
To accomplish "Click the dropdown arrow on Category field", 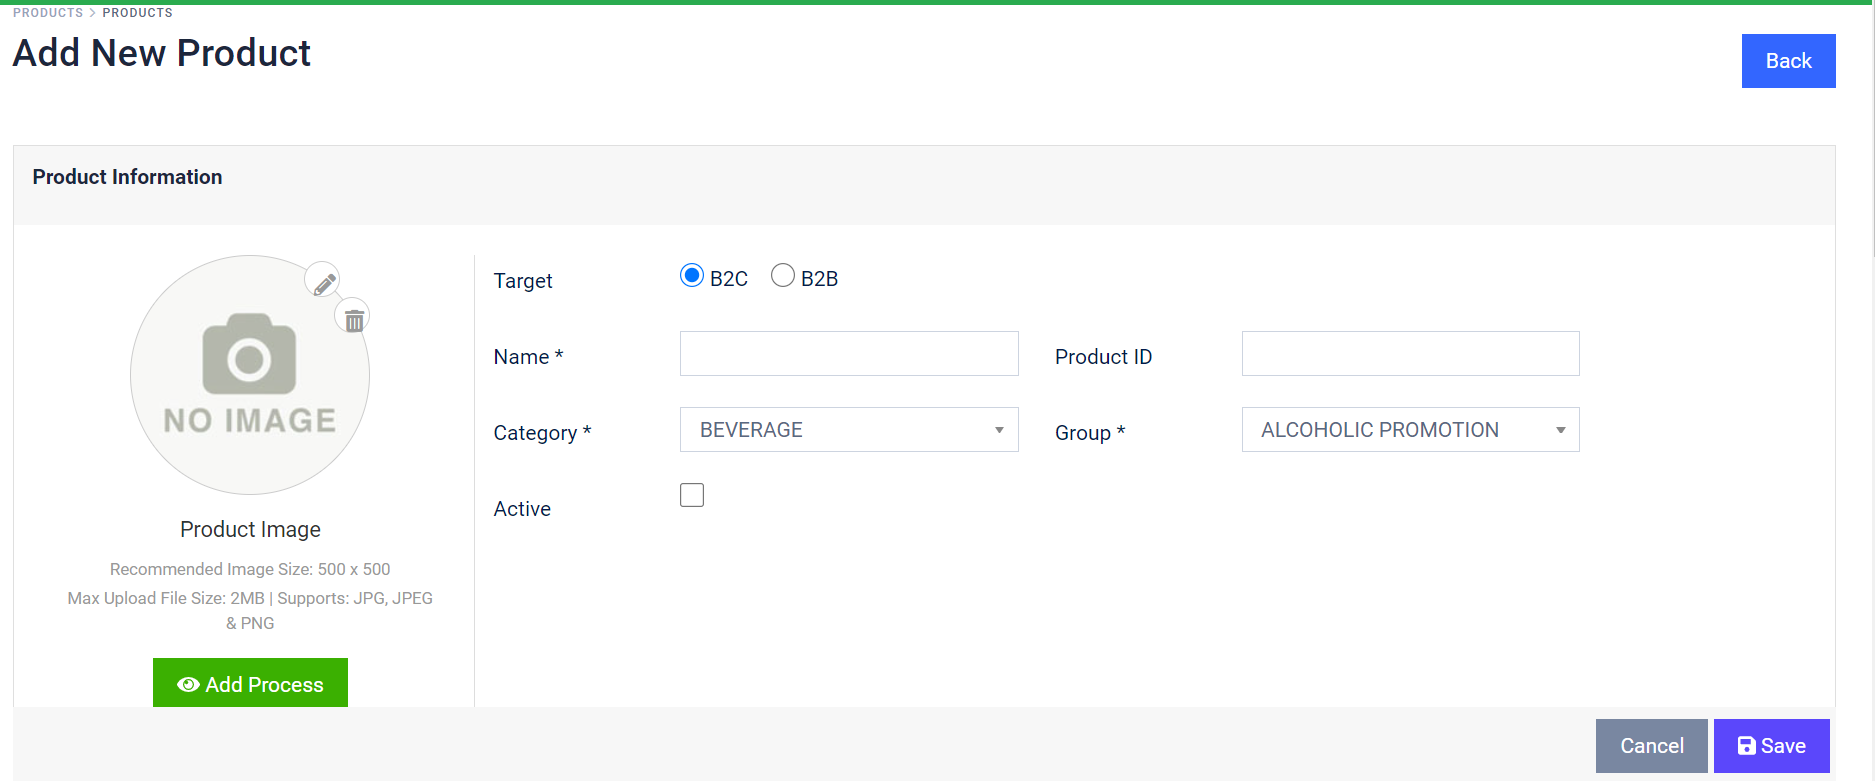I will click(x=998, y=429).
